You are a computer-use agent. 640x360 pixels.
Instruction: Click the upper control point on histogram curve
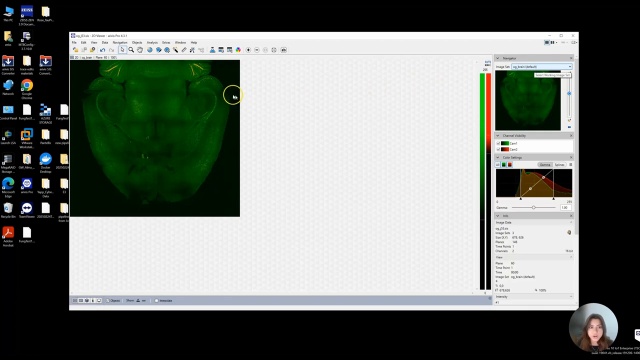point(543,178)
